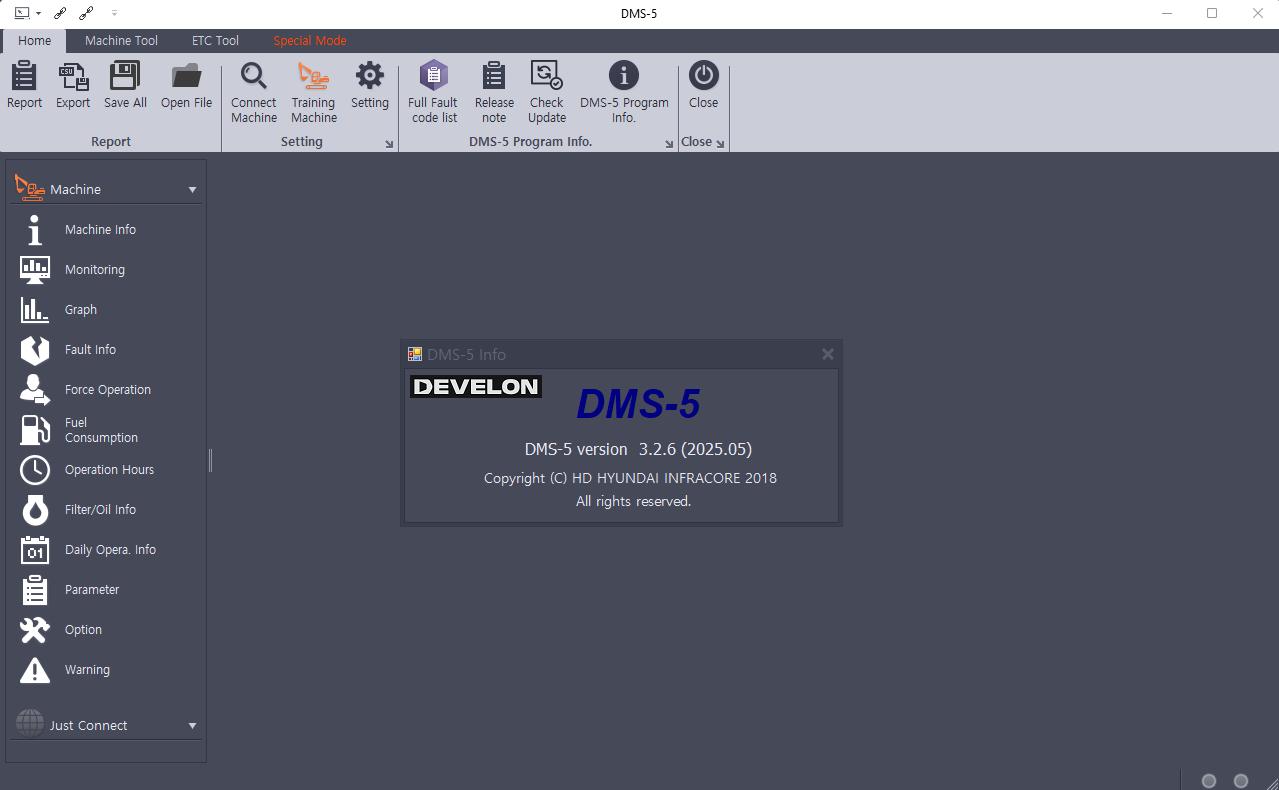This screenshot has width=1279, height=790.
Task: Switch to the Special Mode tab
Action: (310, 41)
